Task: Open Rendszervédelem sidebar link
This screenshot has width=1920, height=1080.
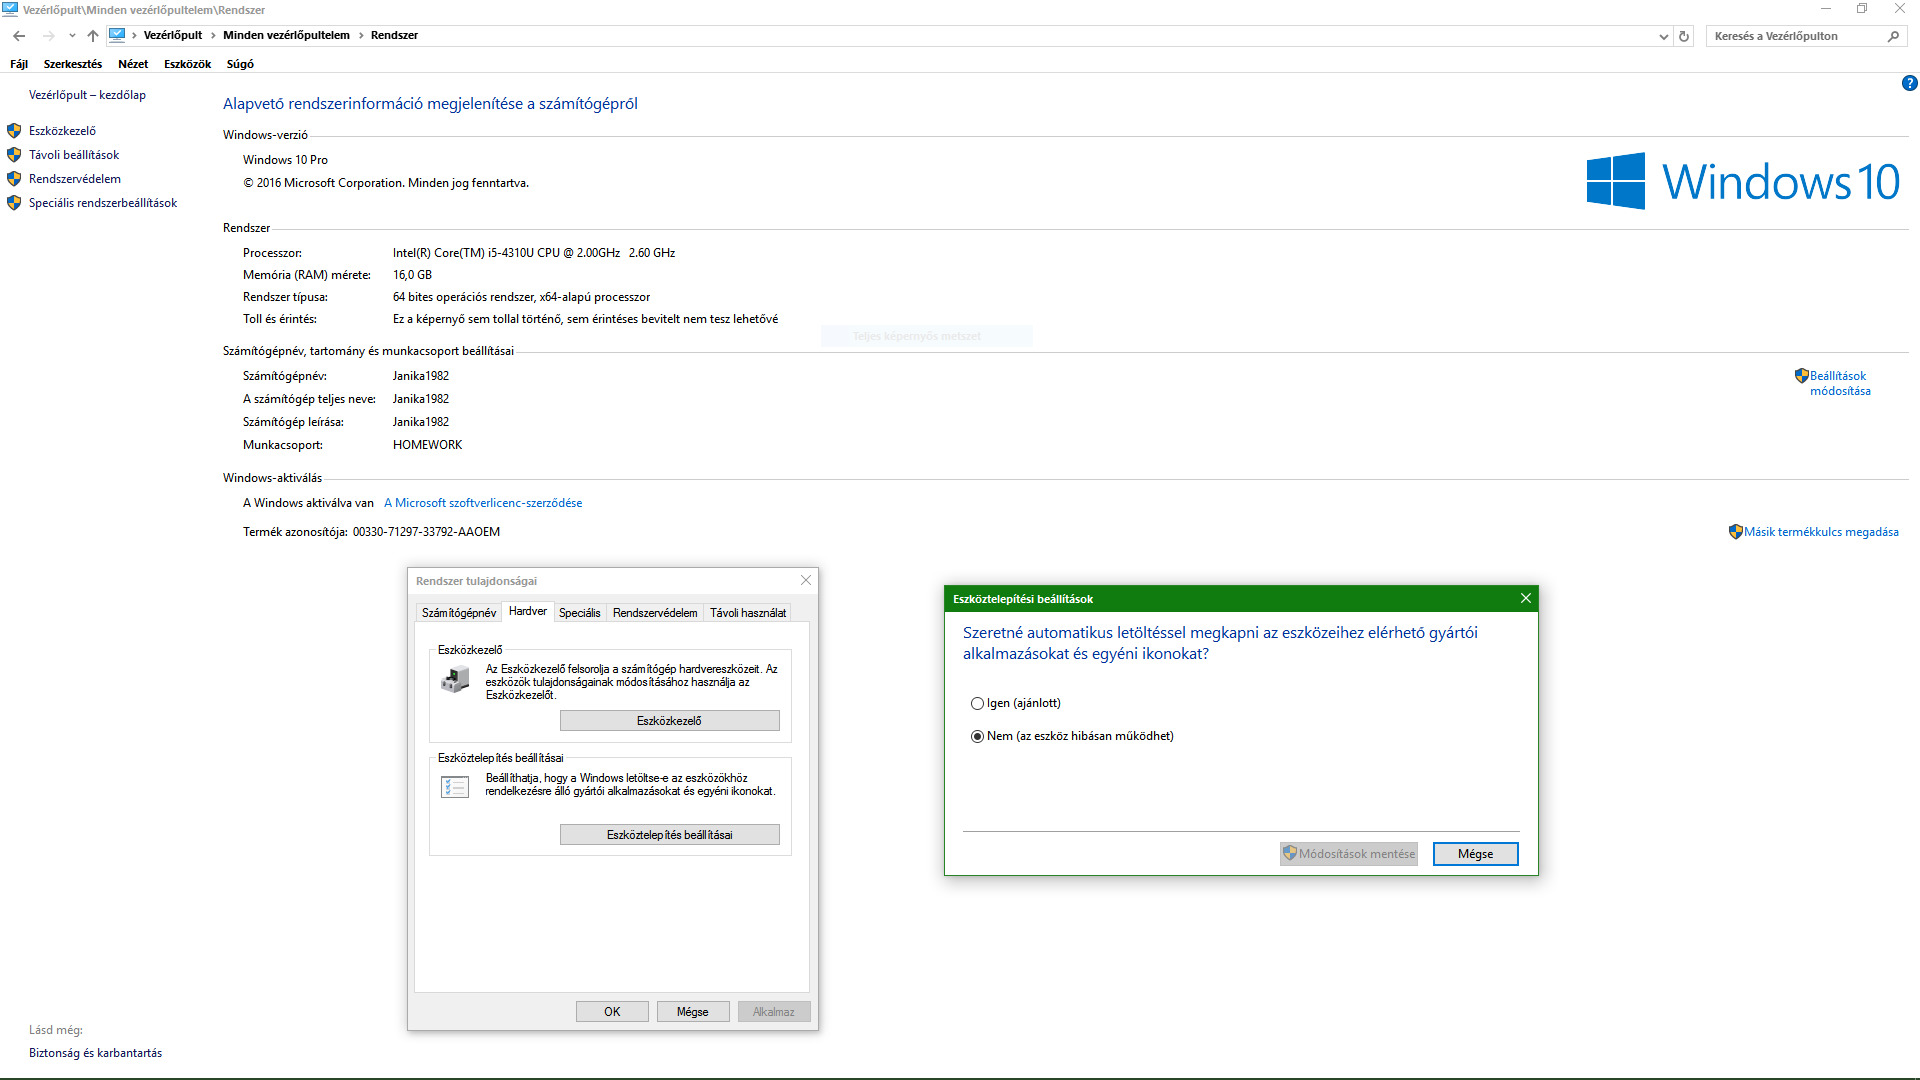Action: (x=75, y=179)
